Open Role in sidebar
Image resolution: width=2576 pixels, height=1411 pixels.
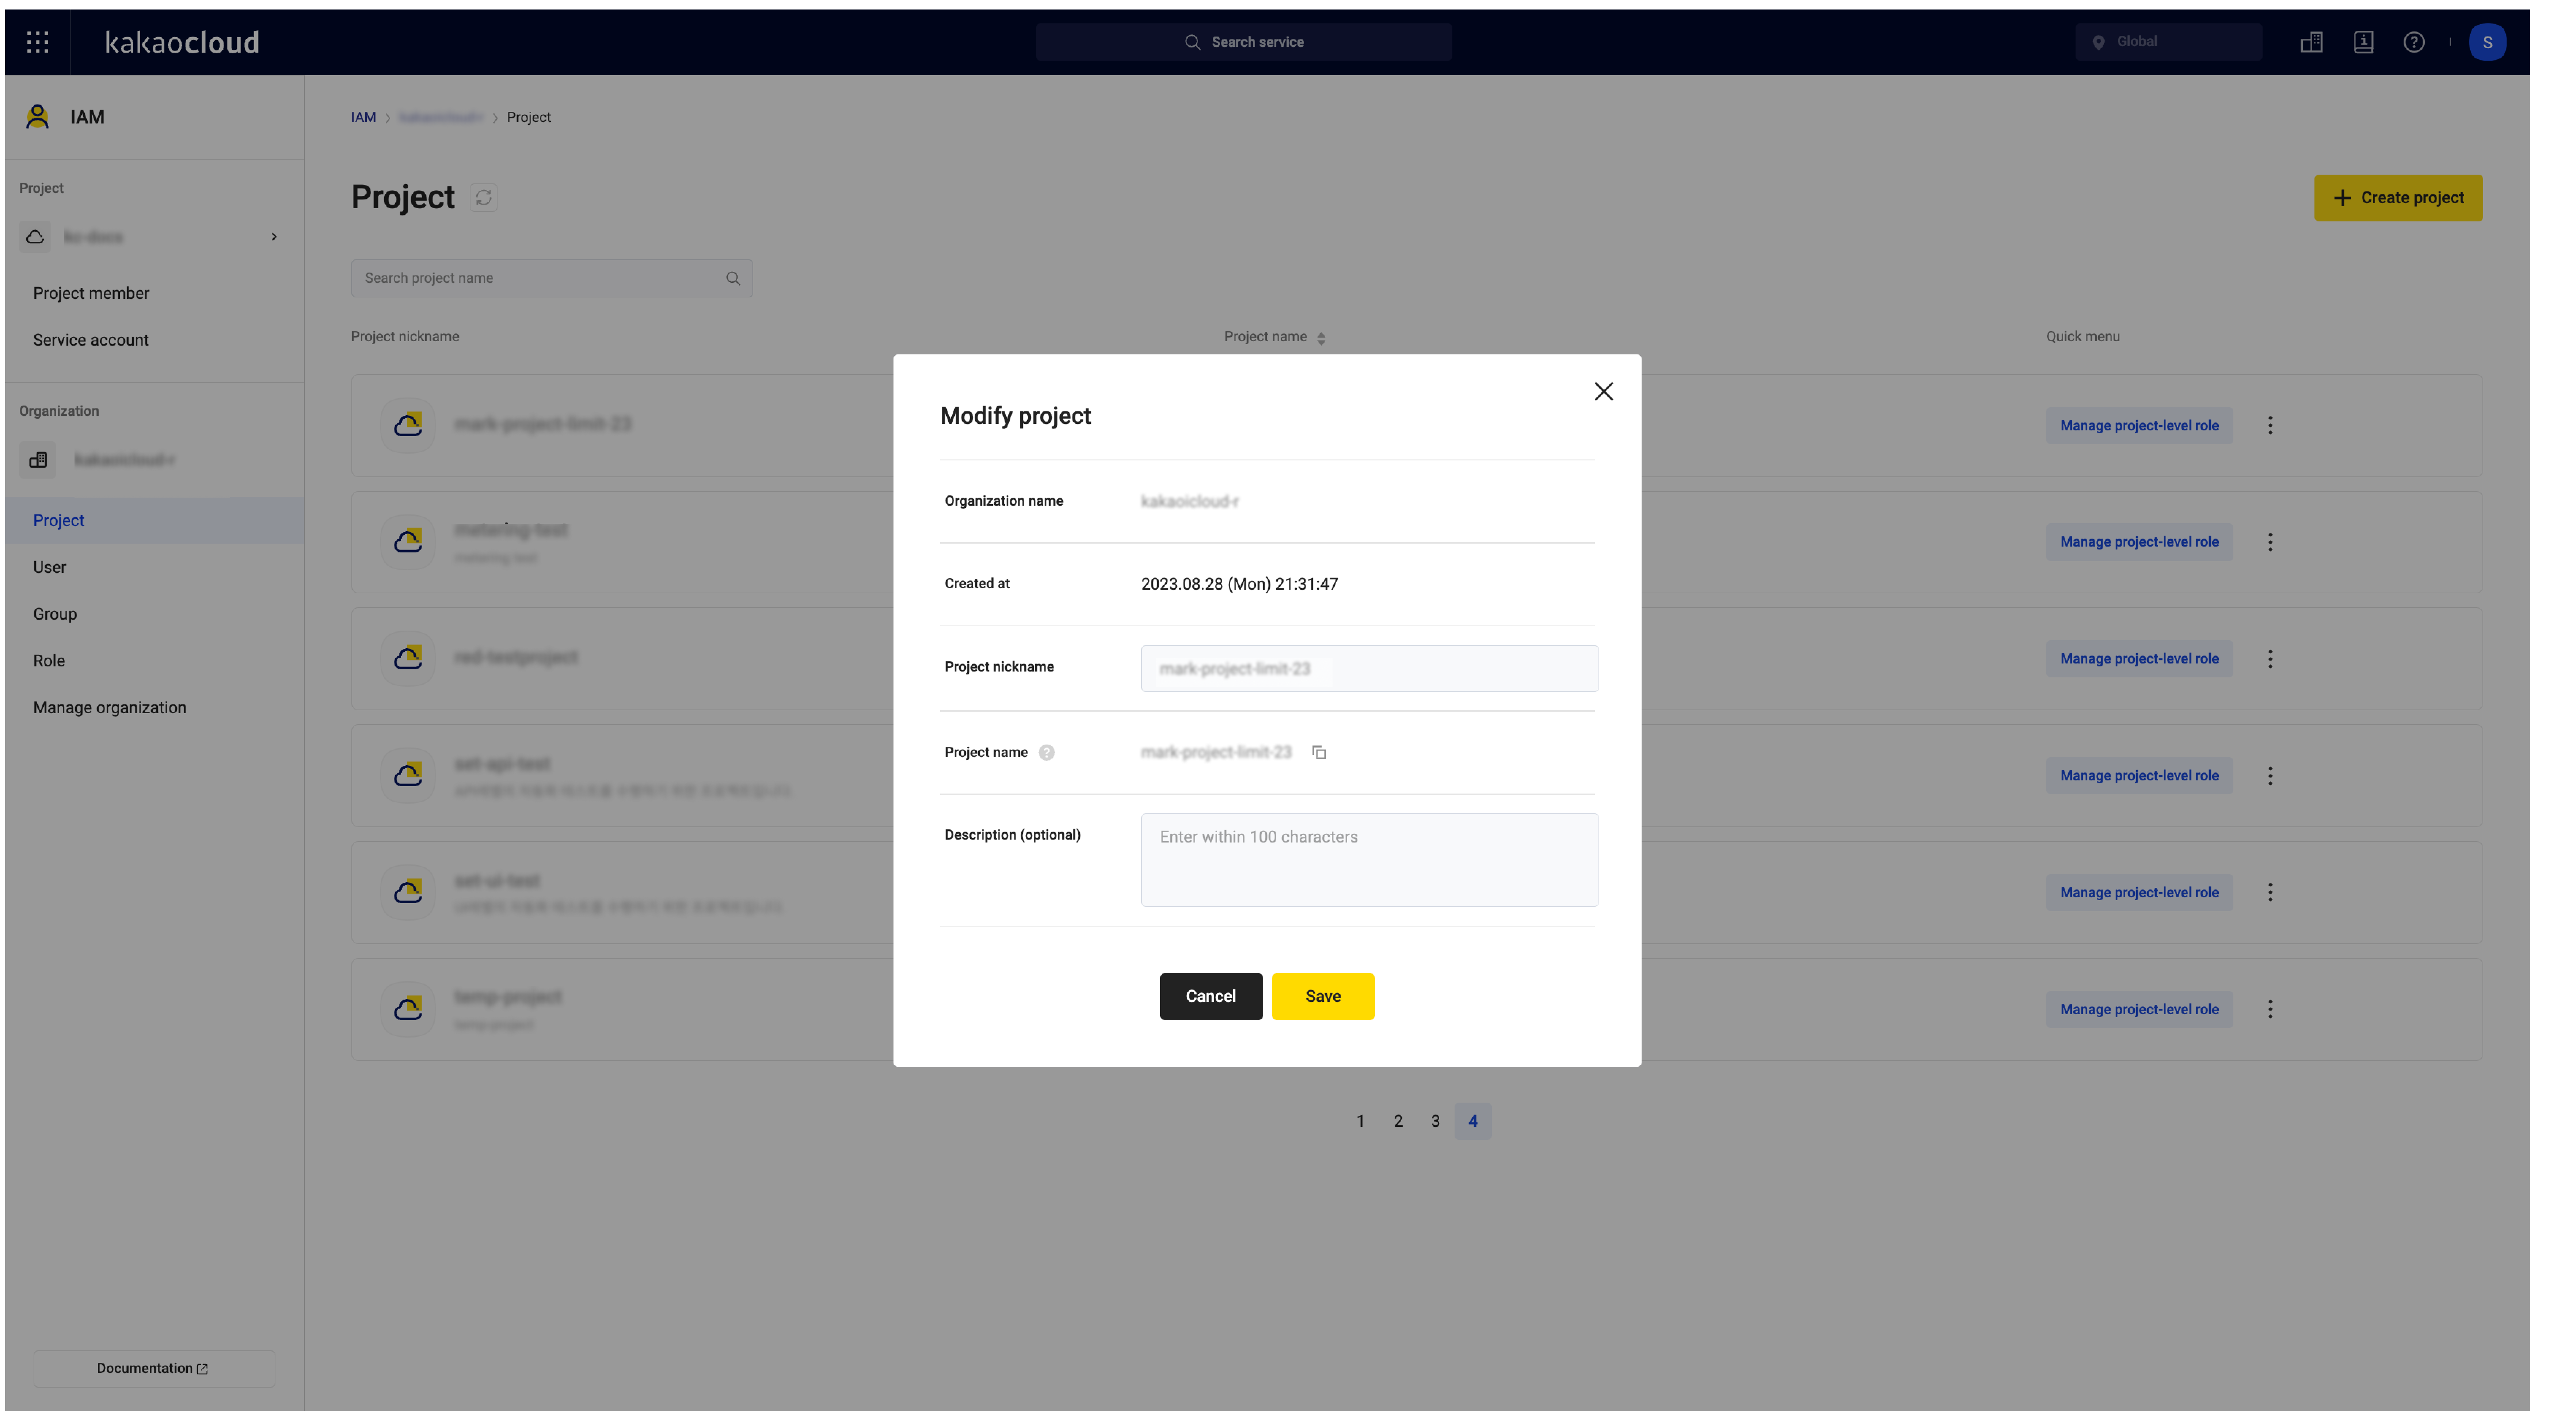(49, 661)
